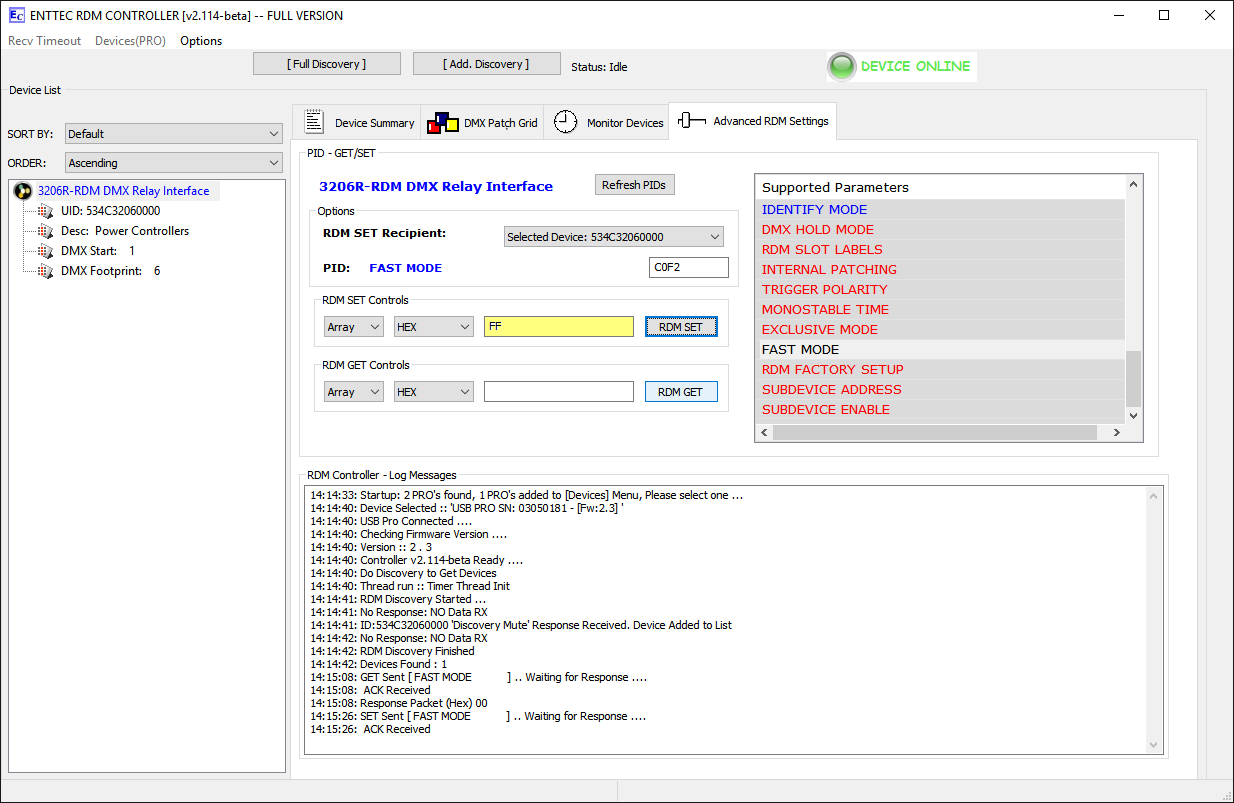Click the UID tree node icon
The image size is (1234, 803).
[45, 211]
